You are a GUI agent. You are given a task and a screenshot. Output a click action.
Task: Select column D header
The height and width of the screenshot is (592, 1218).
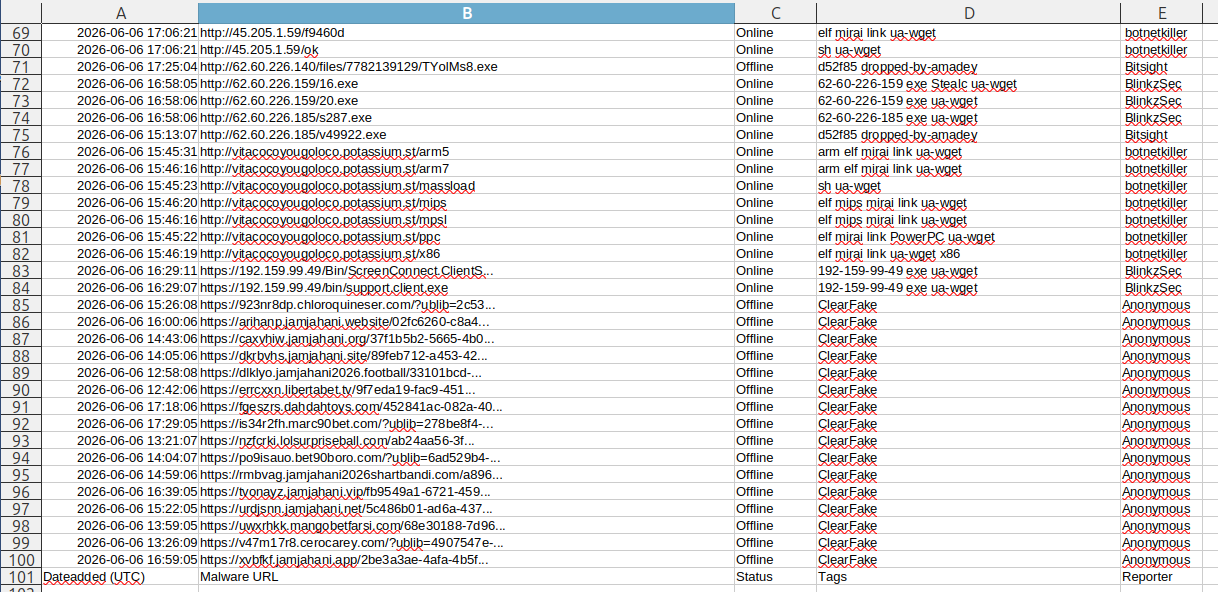(967, 12)
